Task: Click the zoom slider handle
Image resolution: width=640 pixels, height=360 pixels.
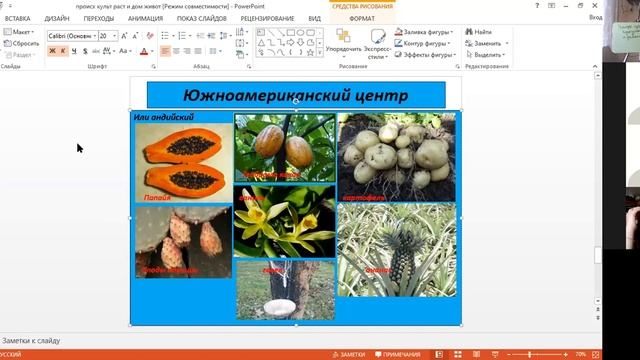Action: tap(530, 354)
